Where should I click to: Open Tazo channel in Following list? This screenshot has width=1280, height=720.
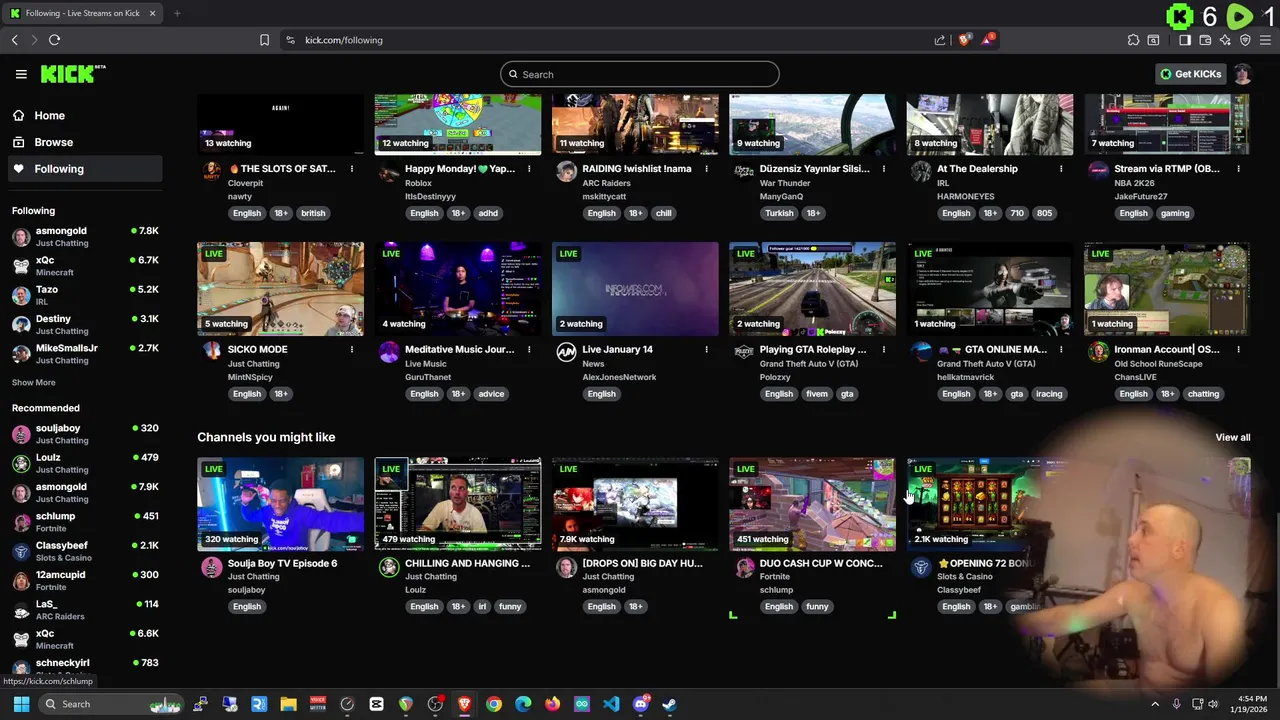point(85,295)
